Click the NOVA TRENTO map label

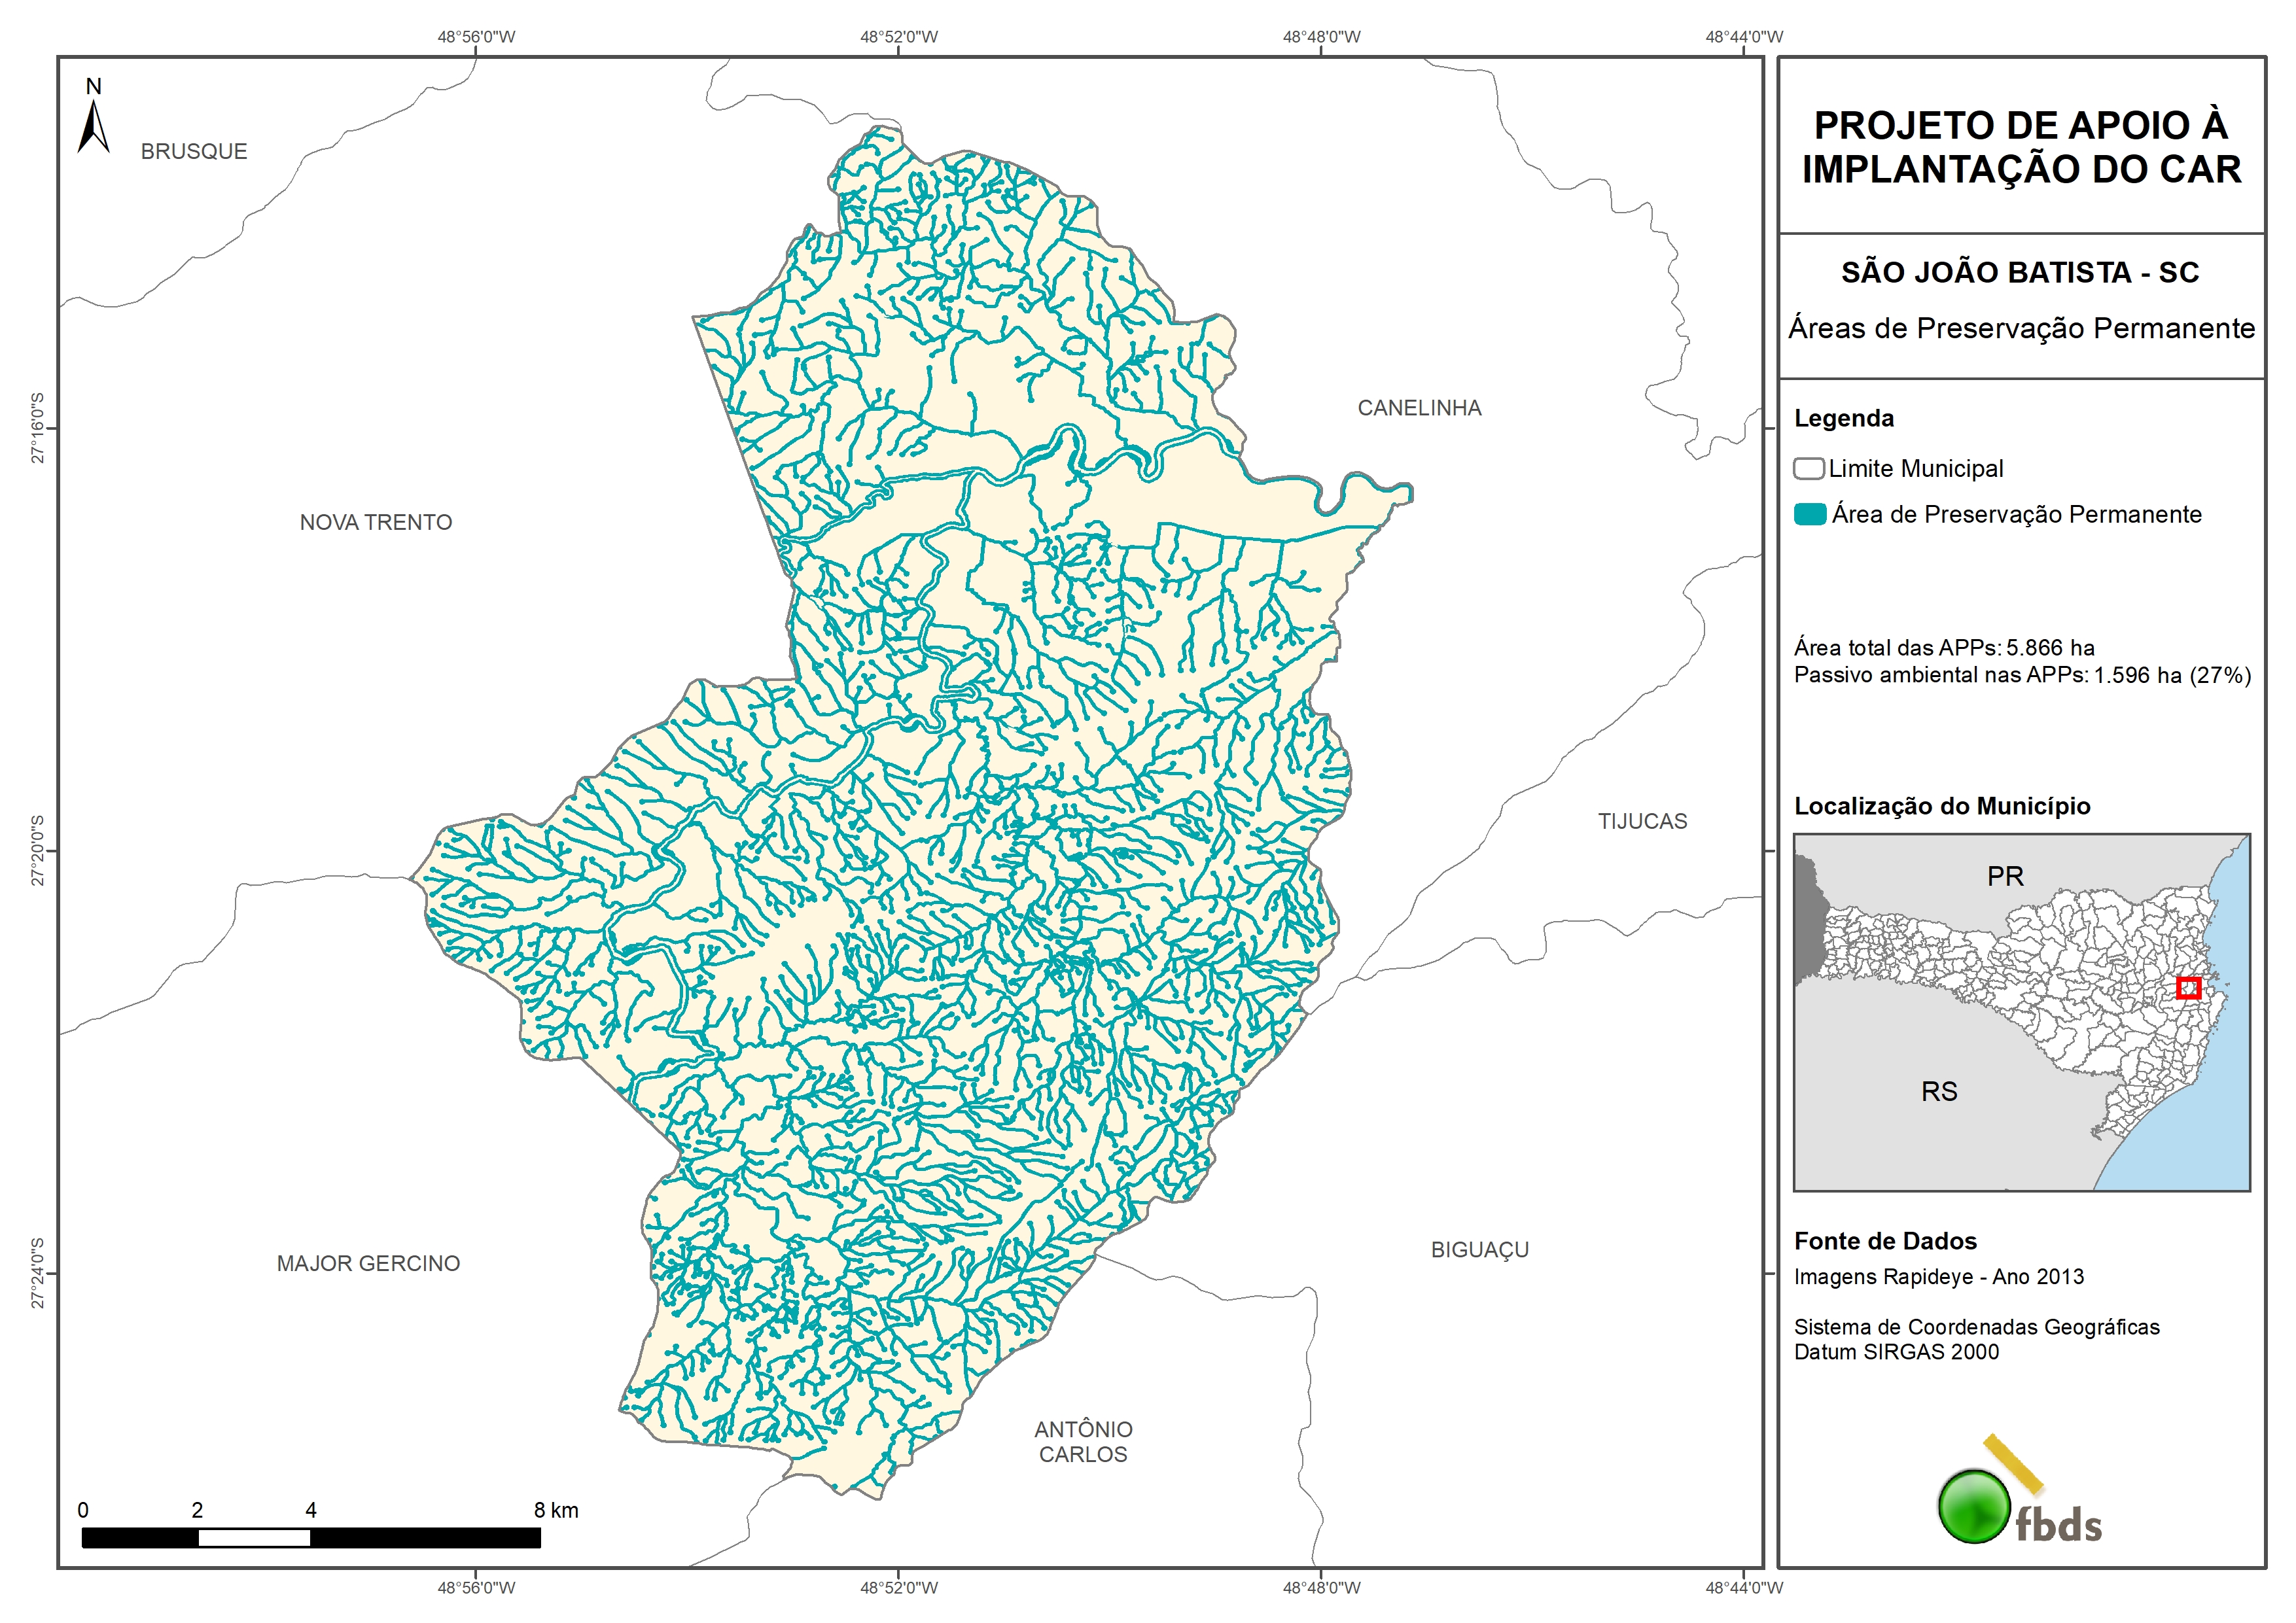coord(376,523)
